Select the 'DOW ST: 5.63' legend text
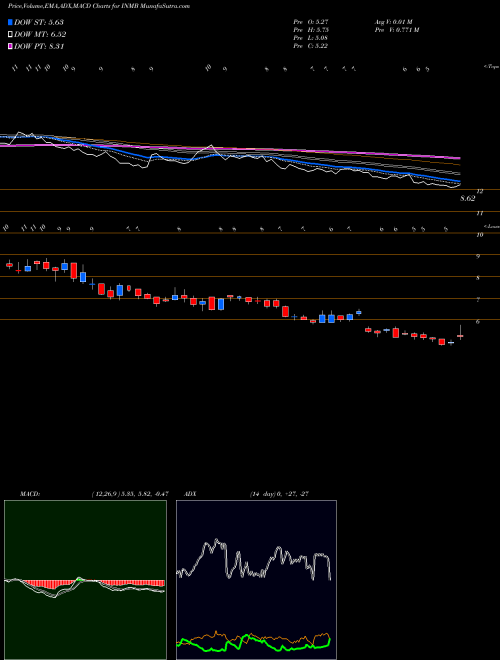Viewport: 500px width, 660px height. (39, 22)
